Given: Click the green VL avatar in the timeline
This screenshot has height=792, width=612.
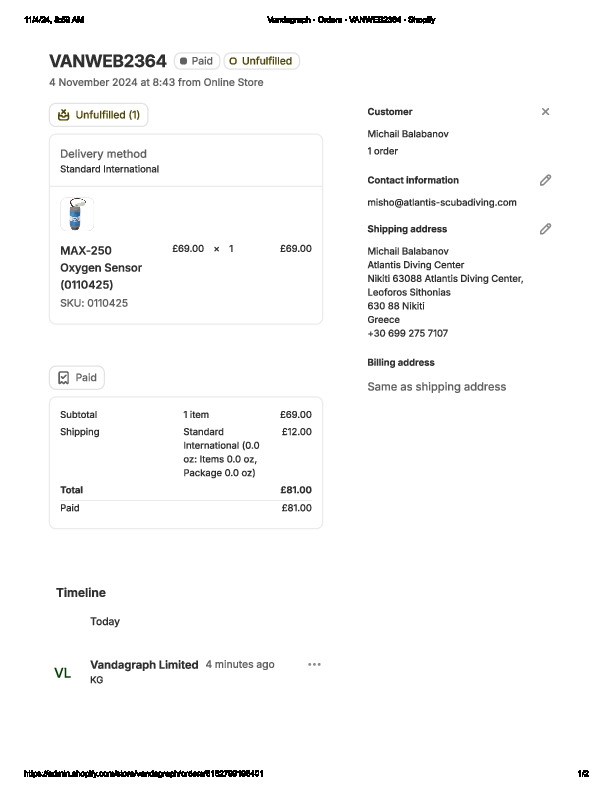Looking at the screenshot, I should pyautogui.click(x=63, y=673).
